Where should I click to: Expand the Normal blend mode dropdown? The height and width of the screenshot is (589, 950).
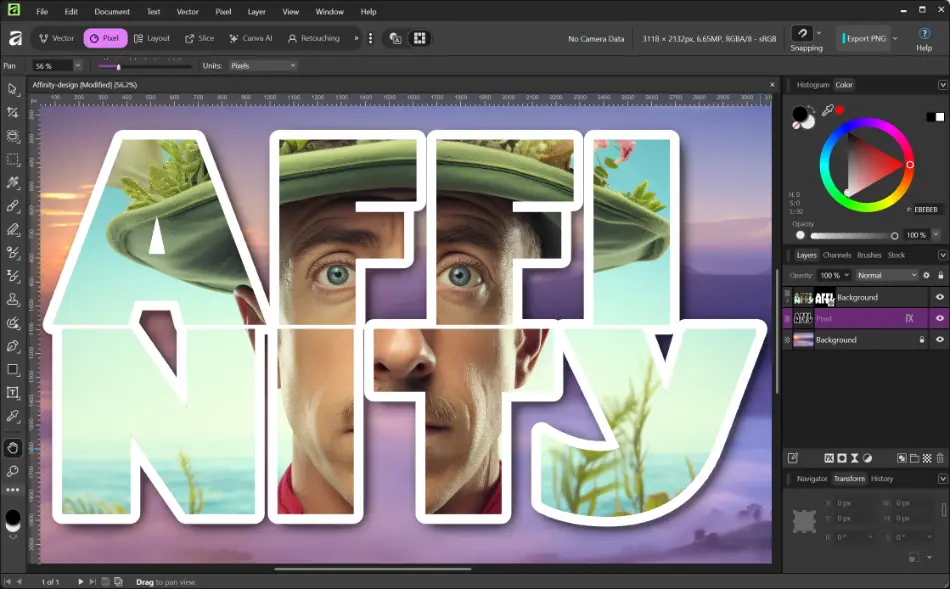886,275
